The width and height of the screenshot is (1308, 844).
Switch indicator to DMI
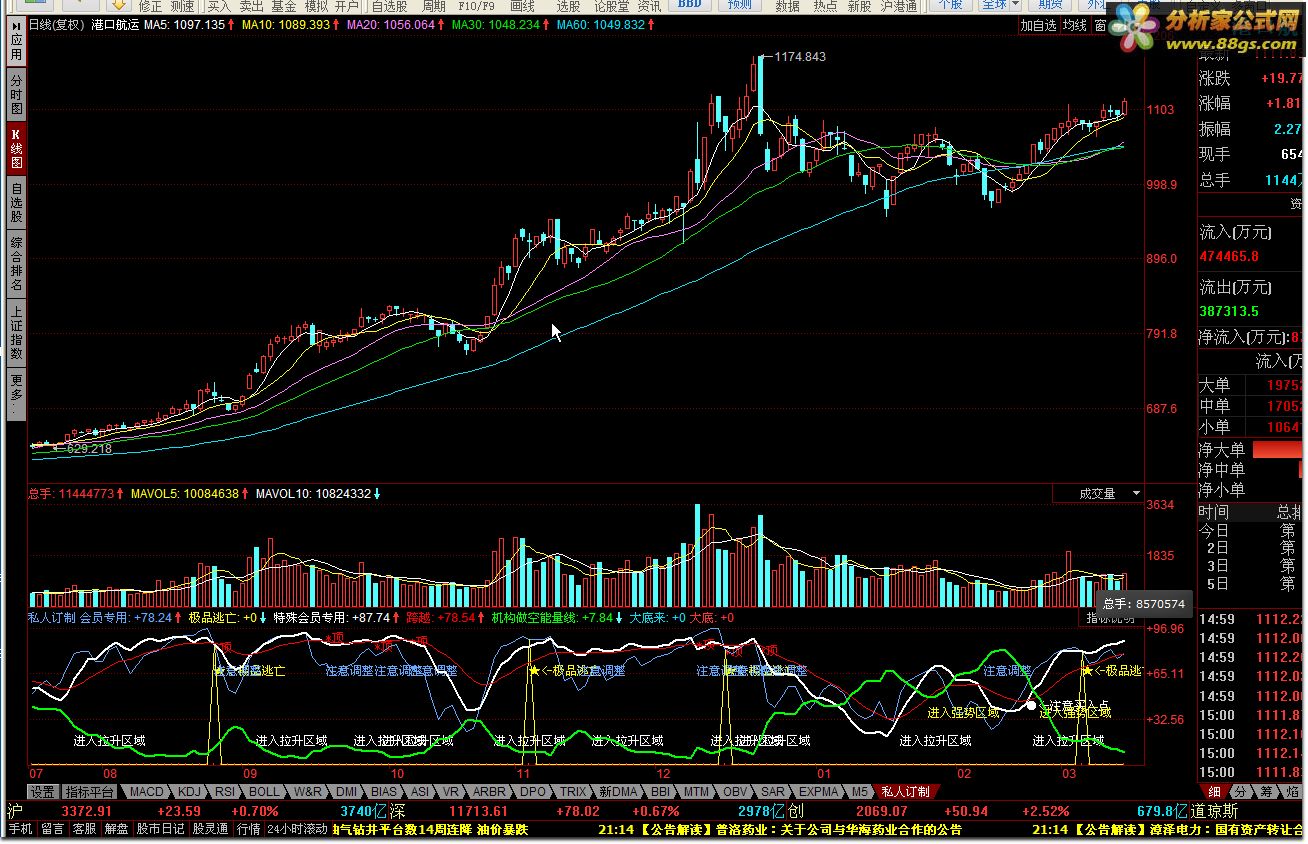pyautogui.click(x=346, y=791)
